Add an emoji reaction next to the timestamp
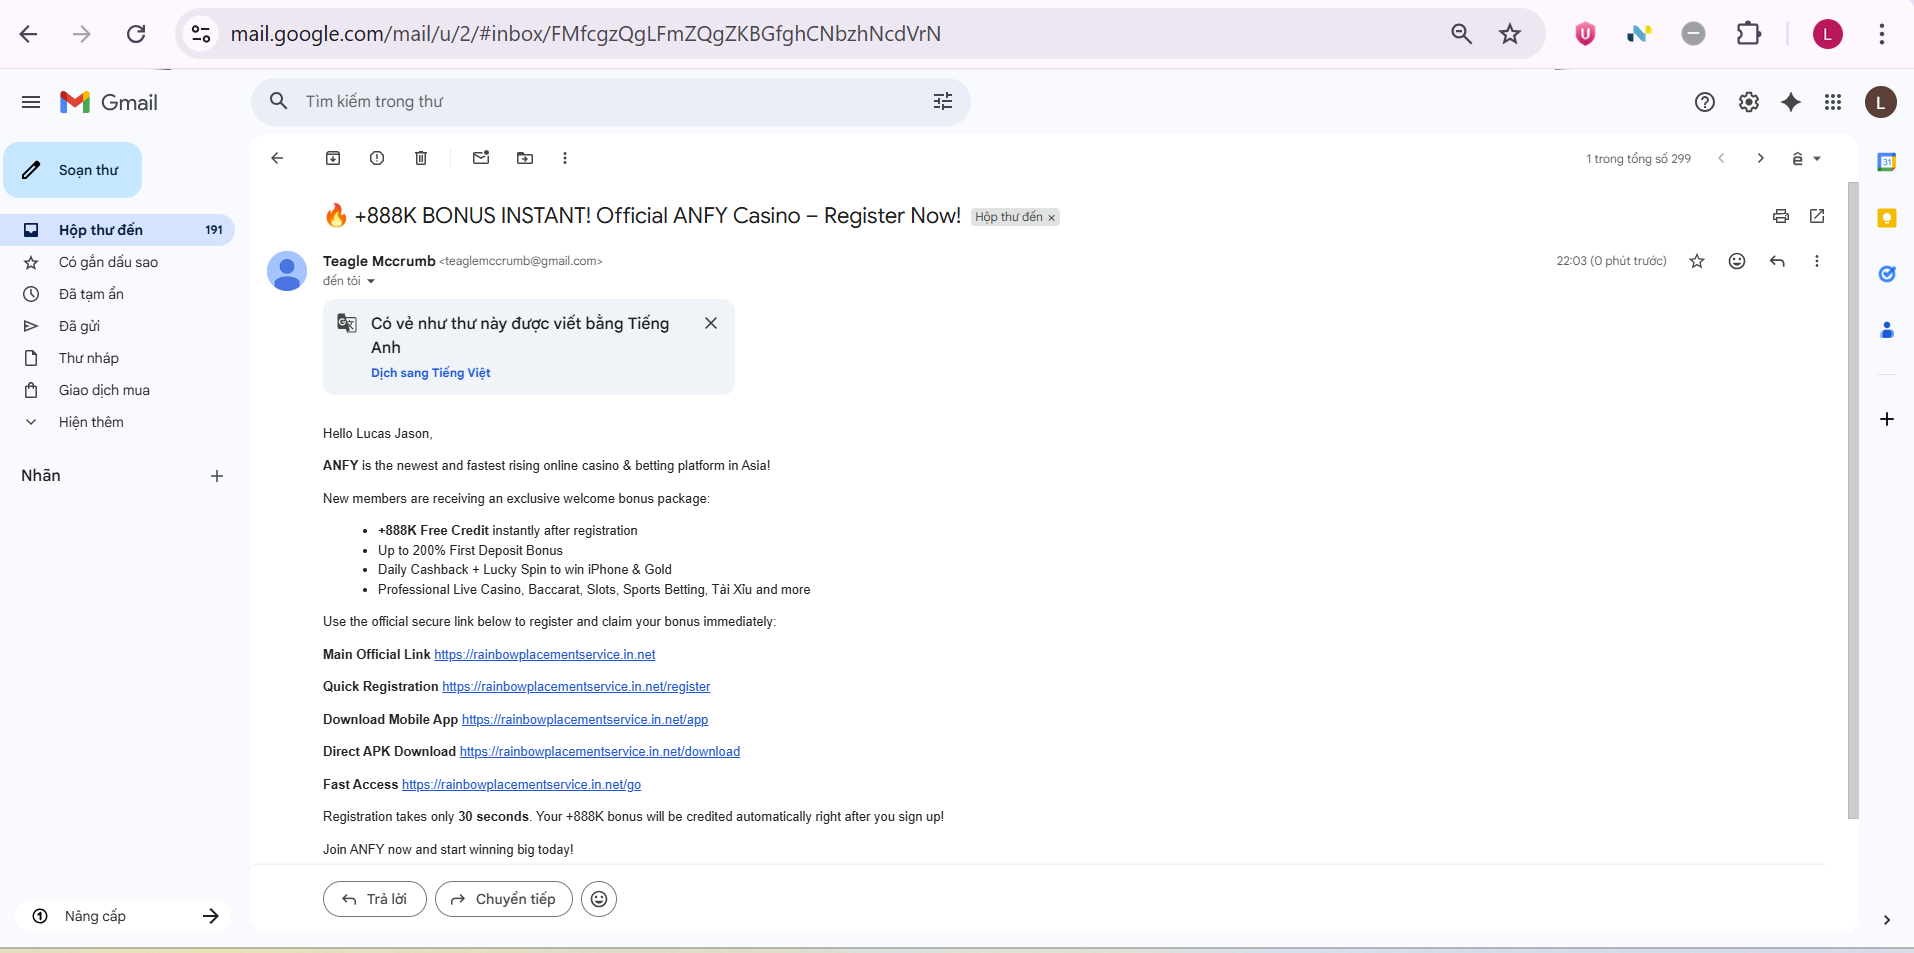 [x=1737, y=261]
